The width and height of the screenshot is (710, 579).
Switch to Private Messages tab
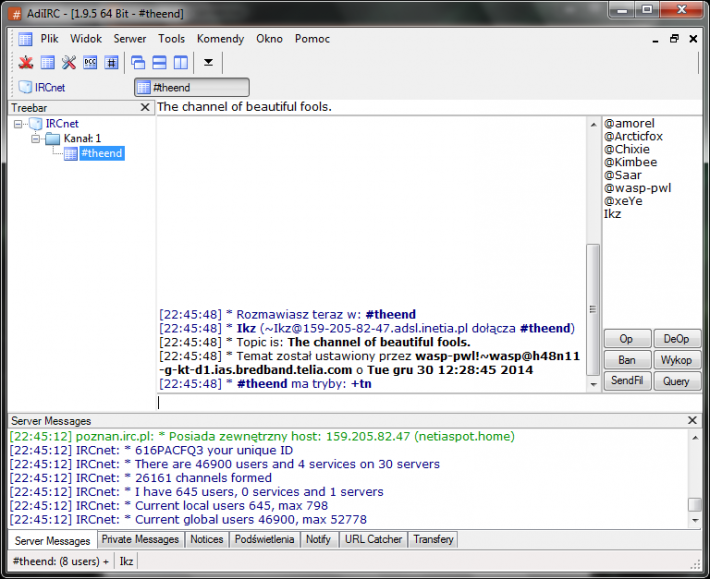click(140, 539)
